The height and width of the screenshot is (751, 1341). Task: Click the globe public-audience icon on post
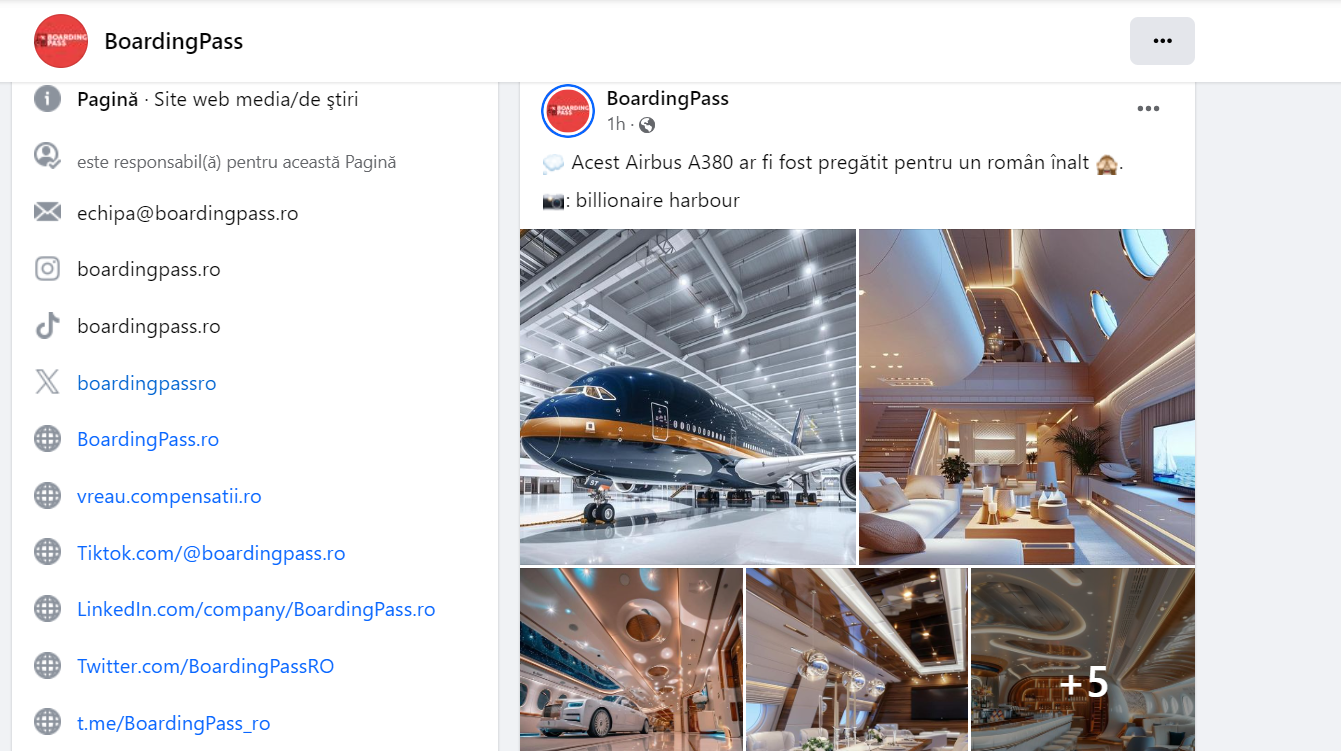click(647, 125)
